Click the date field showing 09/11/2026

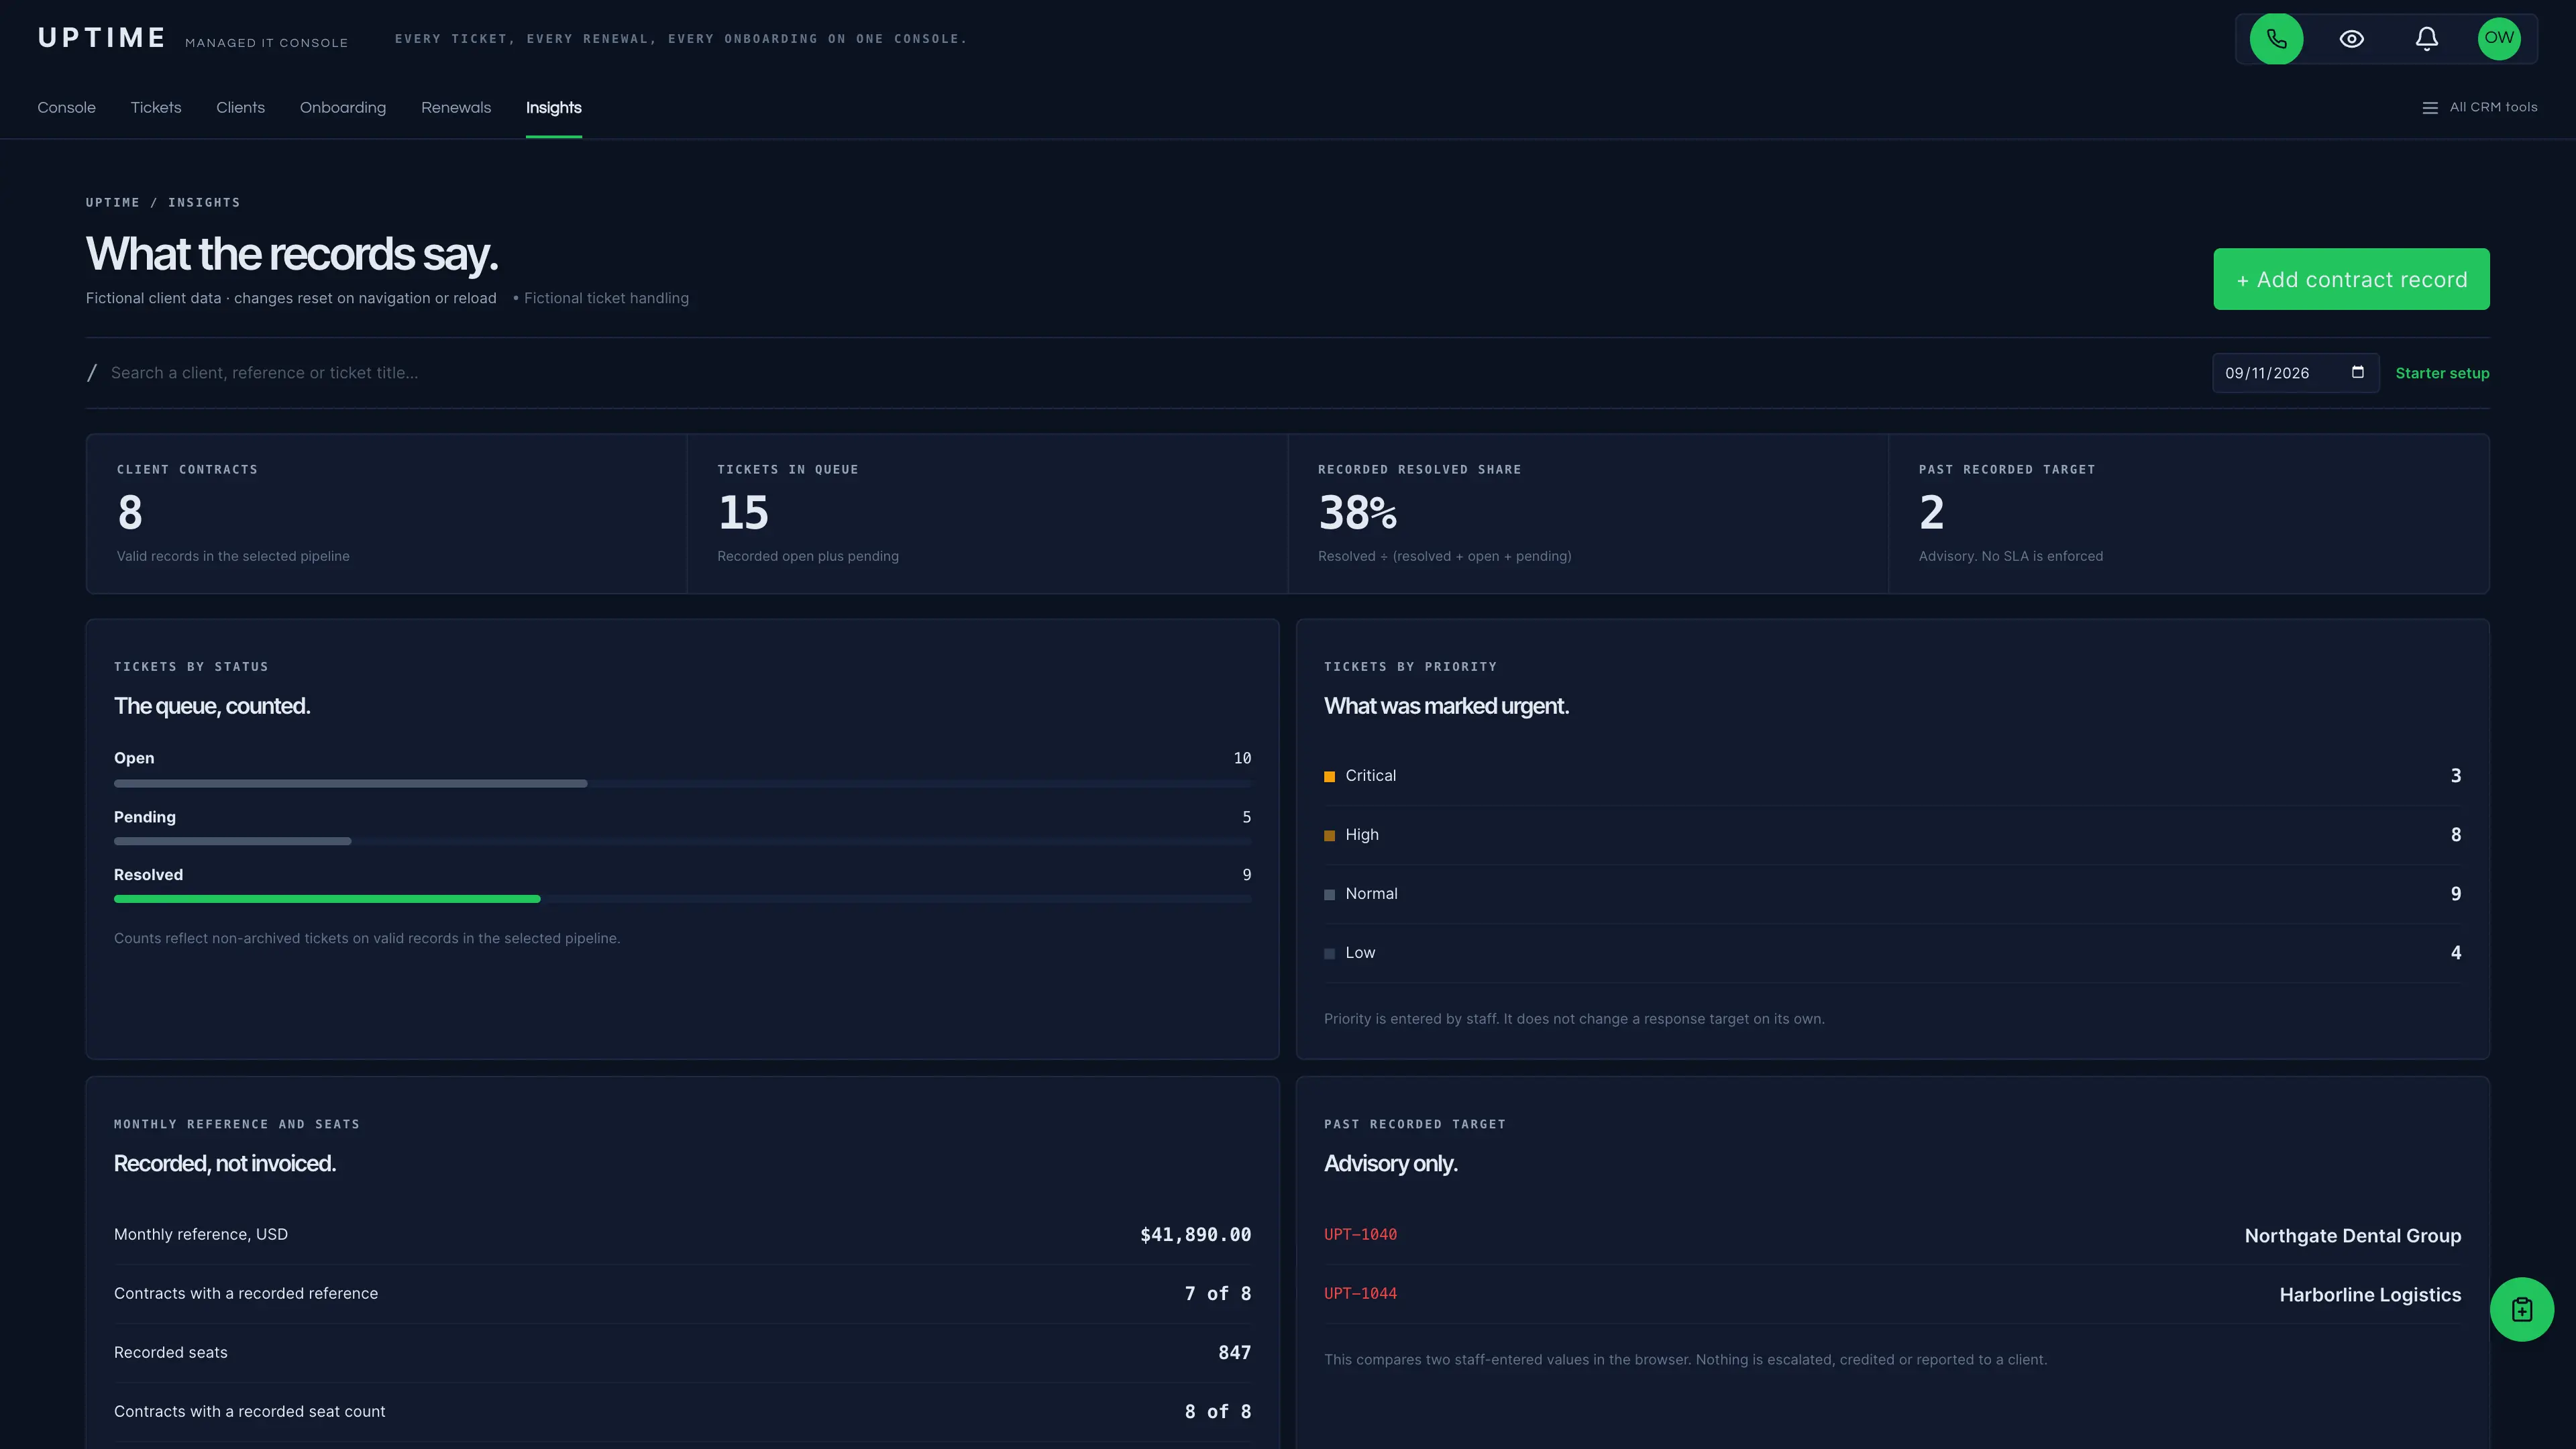coord(2295,373)
